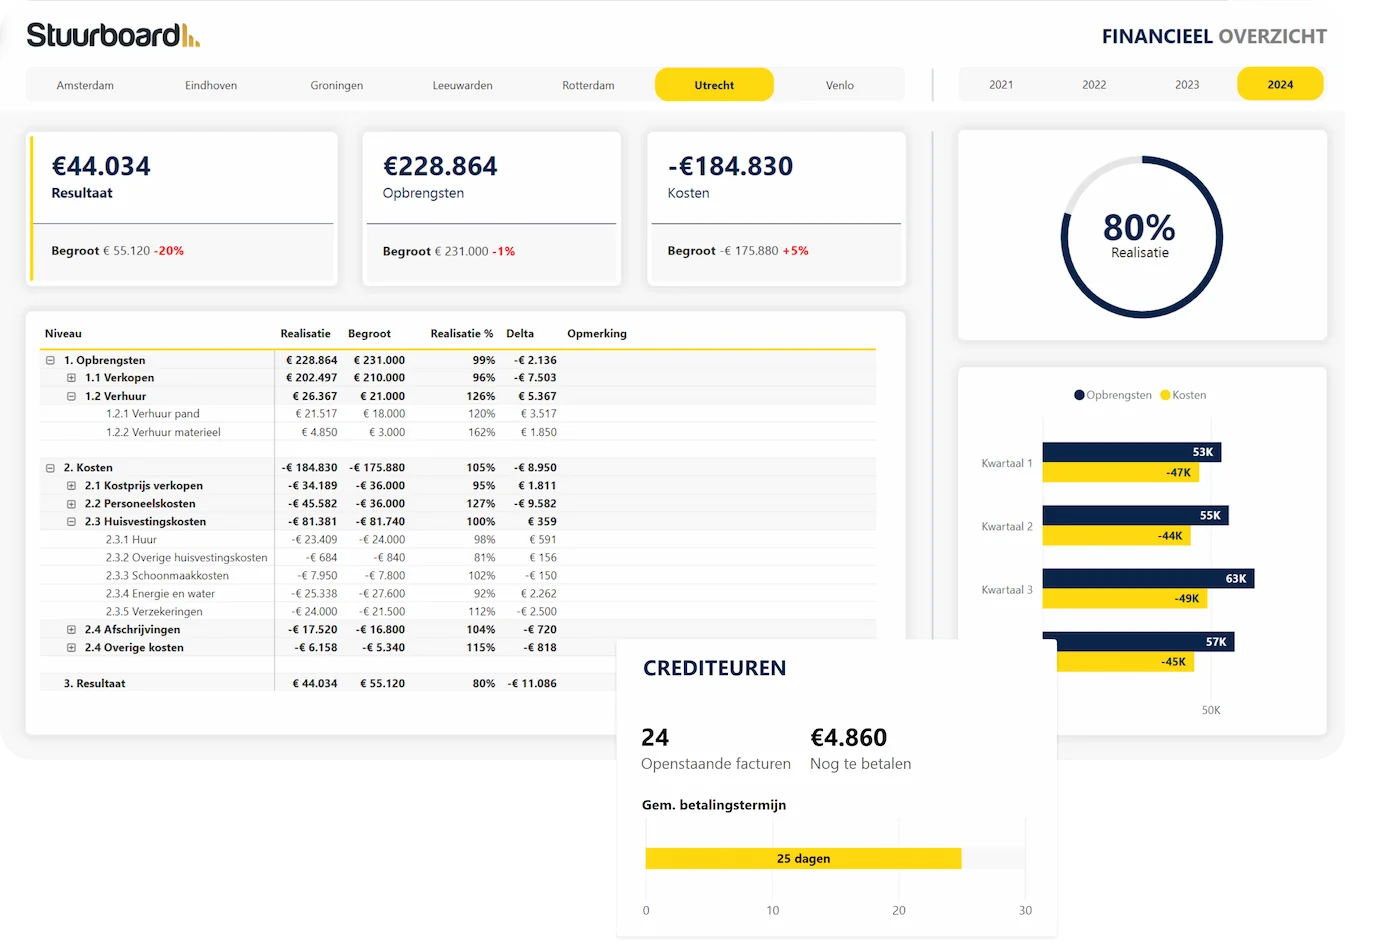Select the 1.2.1 Verhuur pand row
This screenshot has height=942, width=1400.
[458, 413]
